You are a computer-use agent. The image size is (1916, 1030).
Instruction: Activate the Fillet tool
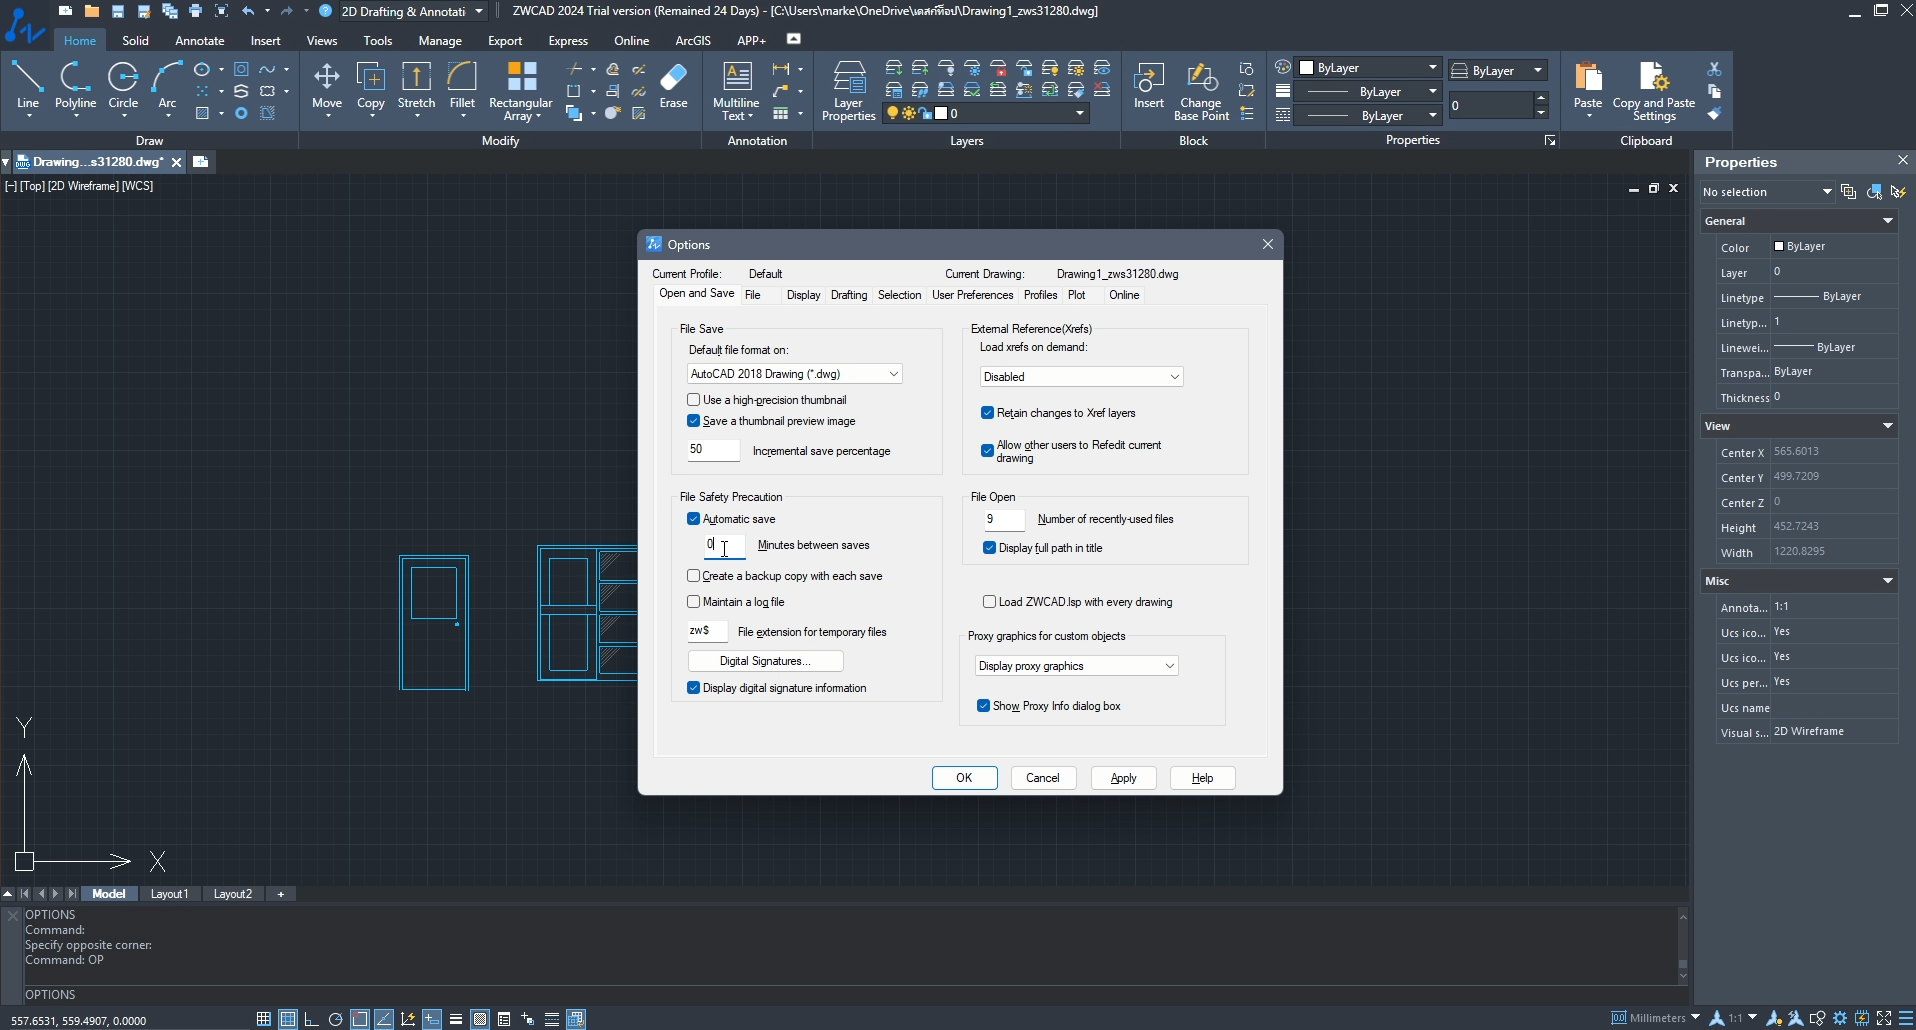point(462,87)
